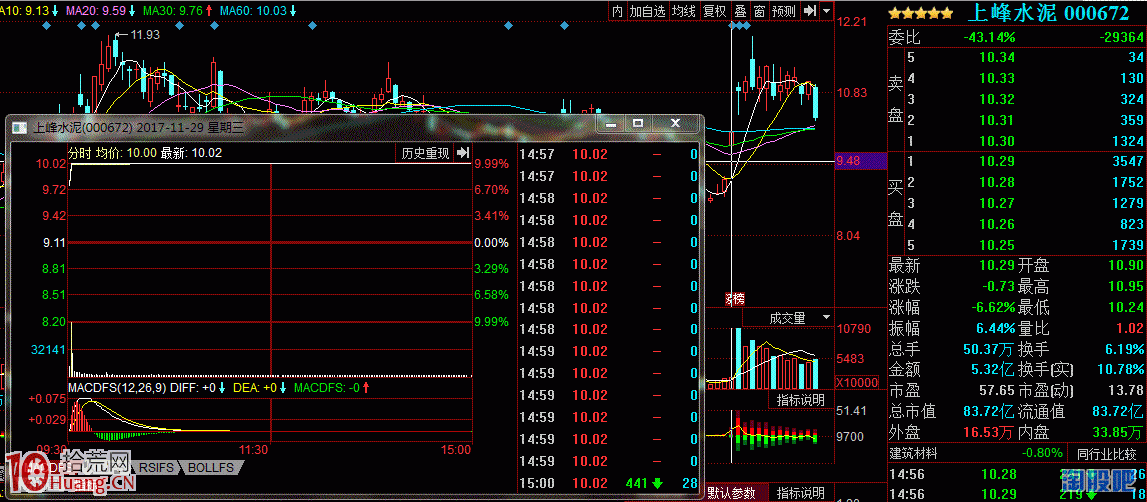Click the 分时 均价: 10.00 header text
1147x502 pixels.
click(113, 153)
